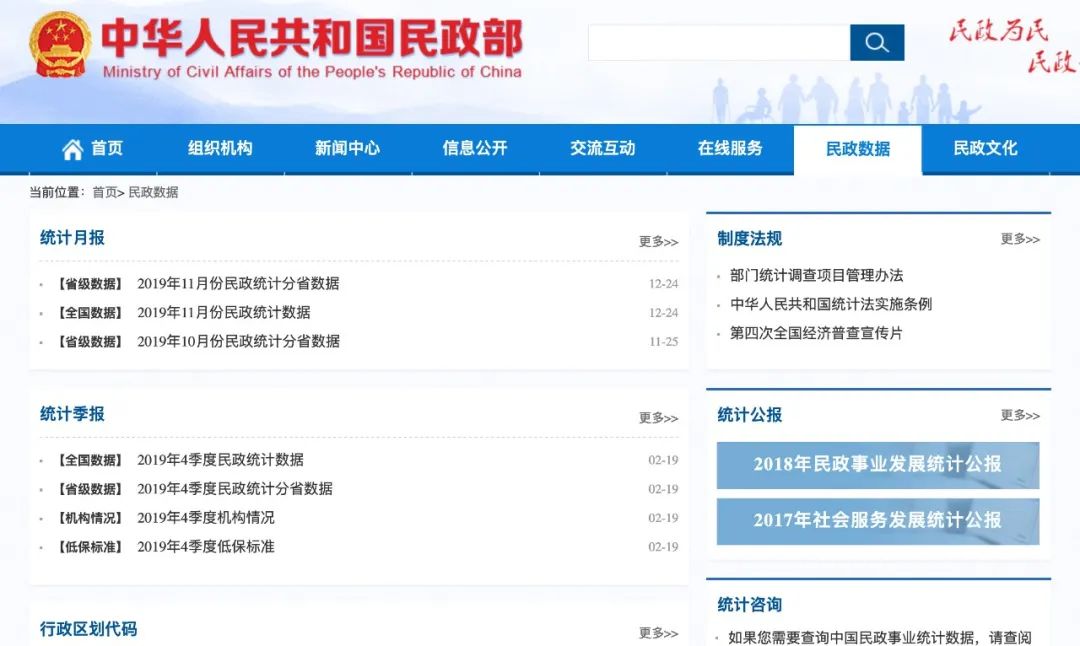Open 2019年10月份民政统计分省数据
Viewport: 1080px width, 646px height.
[238, 342]
